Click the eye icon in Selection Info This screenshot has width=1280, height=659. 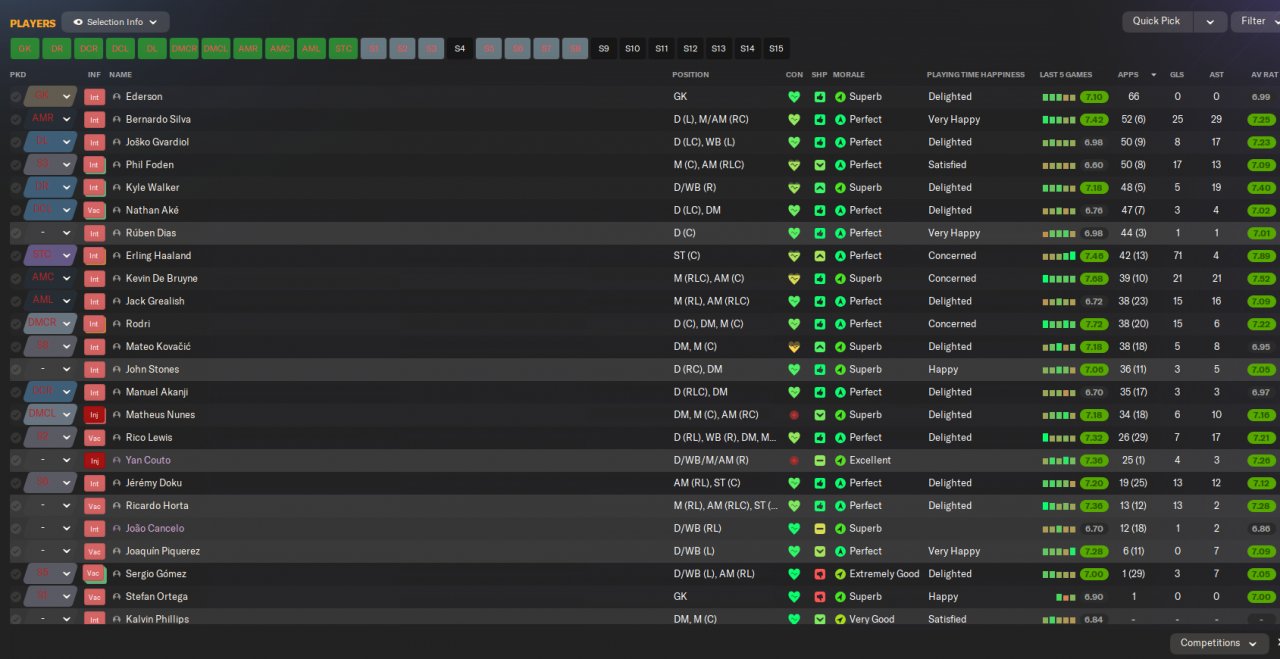click(x=76, y=22)
